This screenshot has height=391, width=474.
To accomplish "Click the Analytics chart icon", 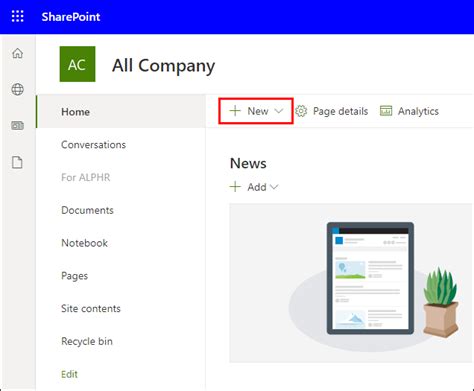I will [386, 111].
